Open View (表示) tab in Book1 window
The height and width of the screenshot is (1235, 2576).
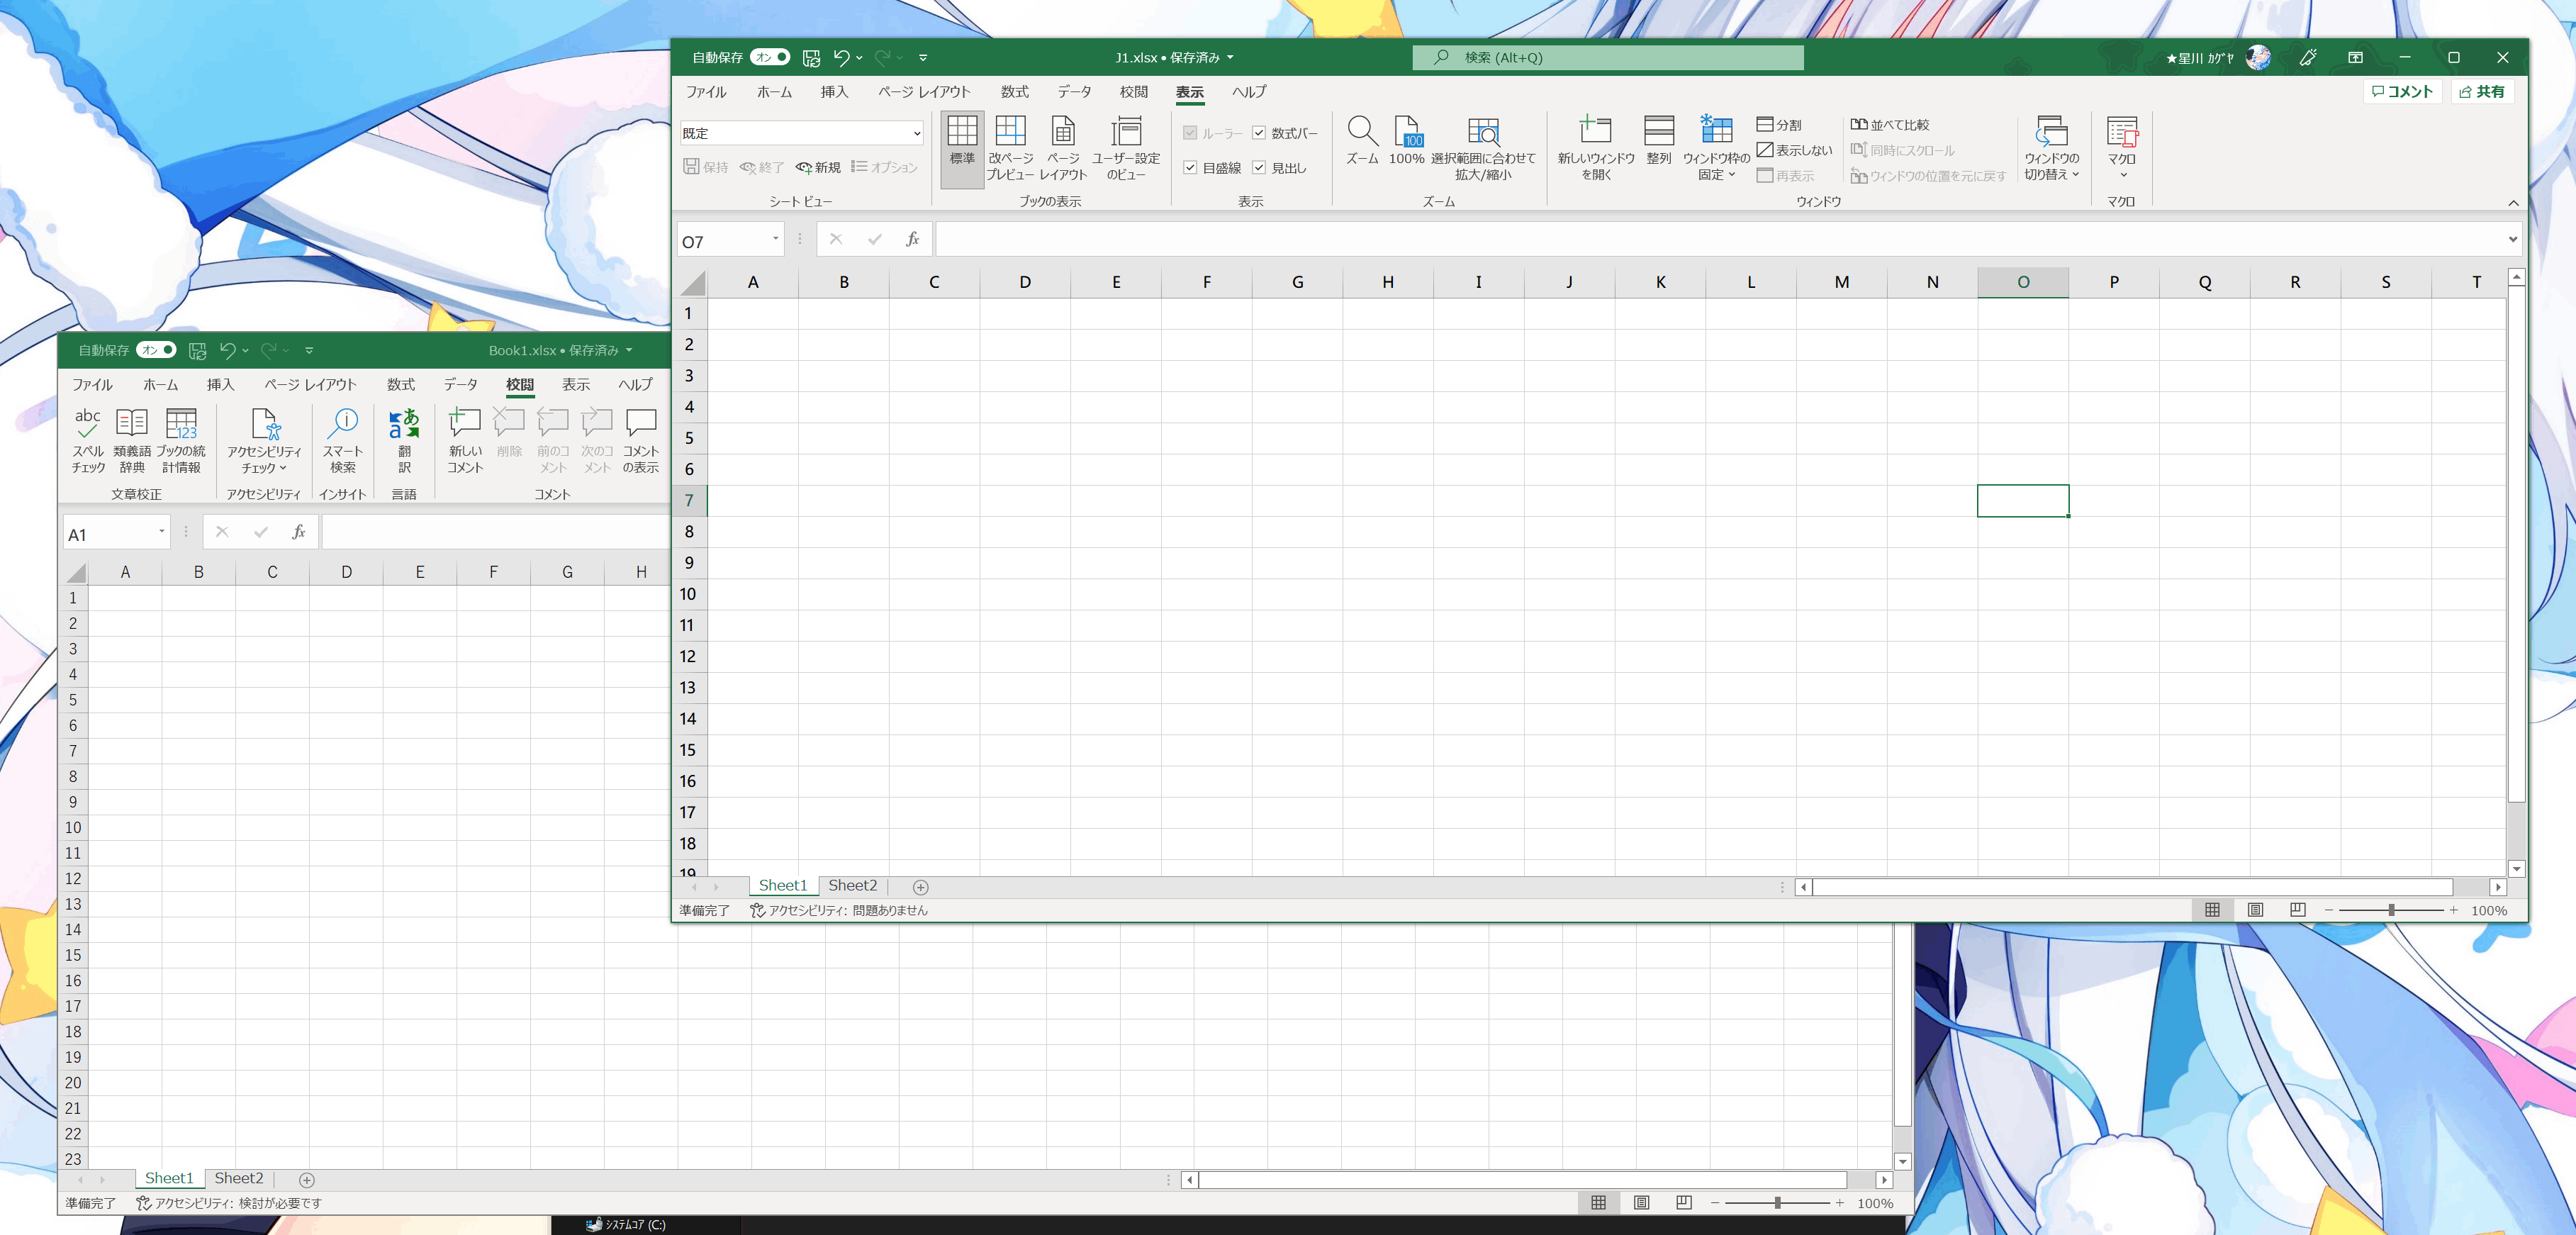[x=575, y=385]
